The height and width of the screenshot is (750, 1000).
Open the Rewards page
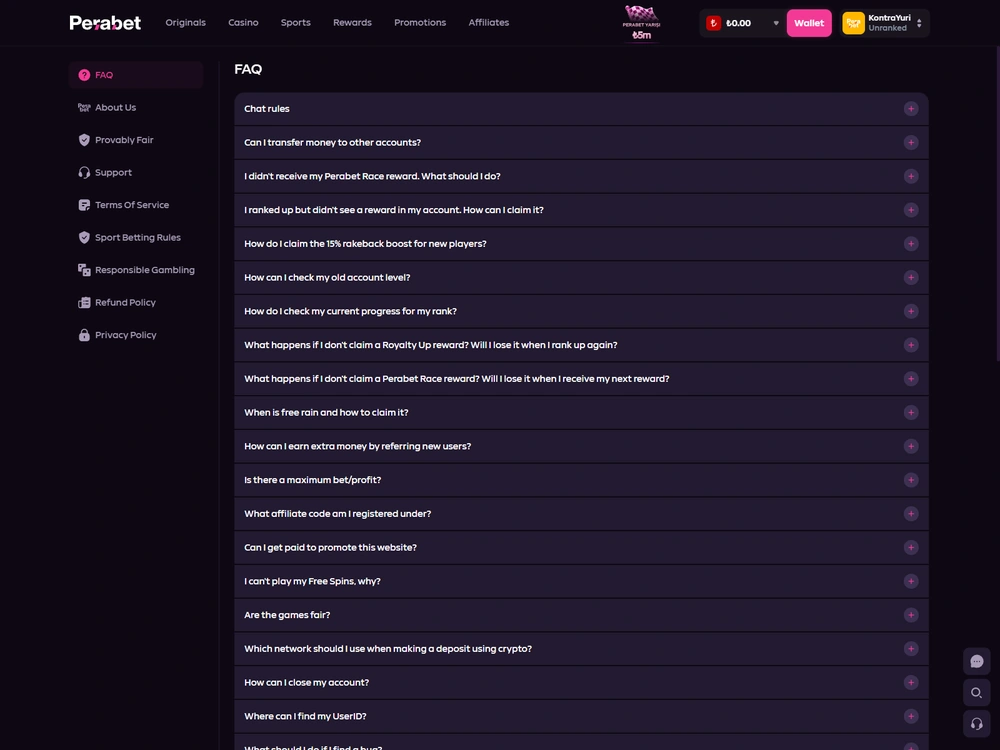(352, 23)
